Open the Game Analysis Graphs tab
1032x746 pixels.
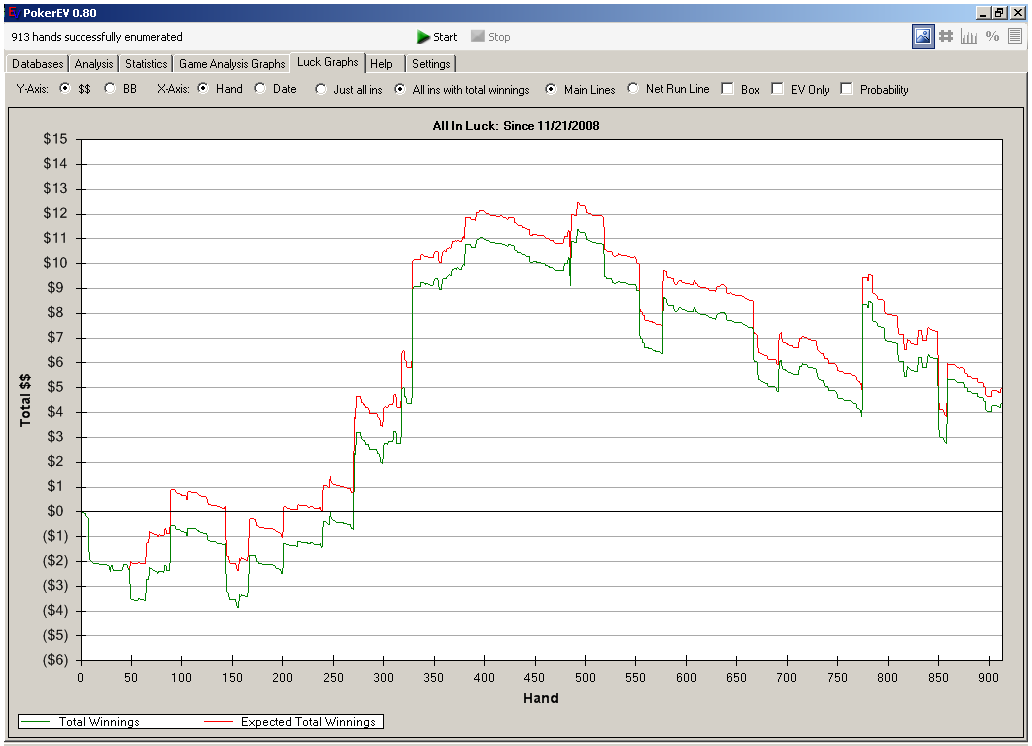[232, 64]
